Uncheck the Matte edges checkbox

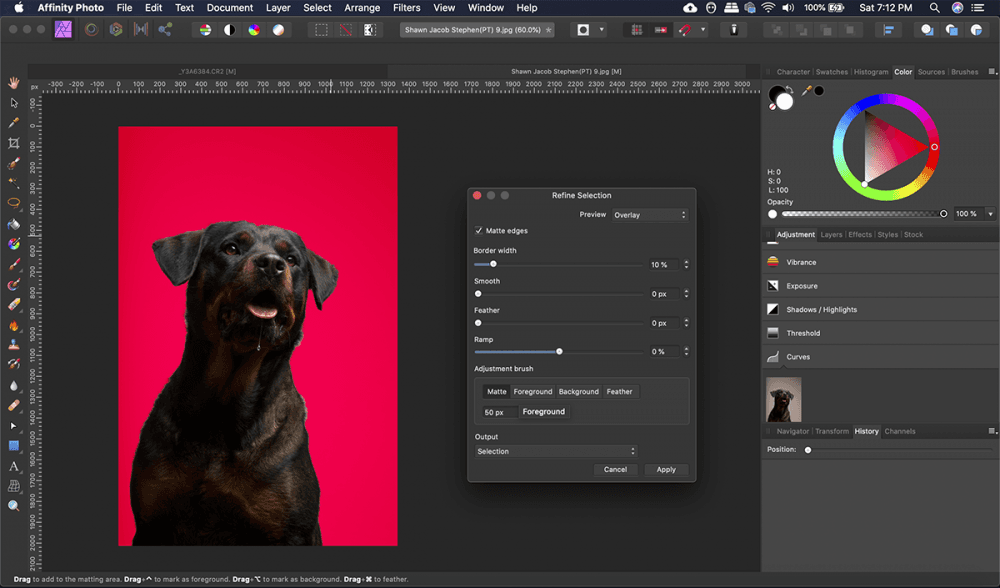tap(479, 231)
